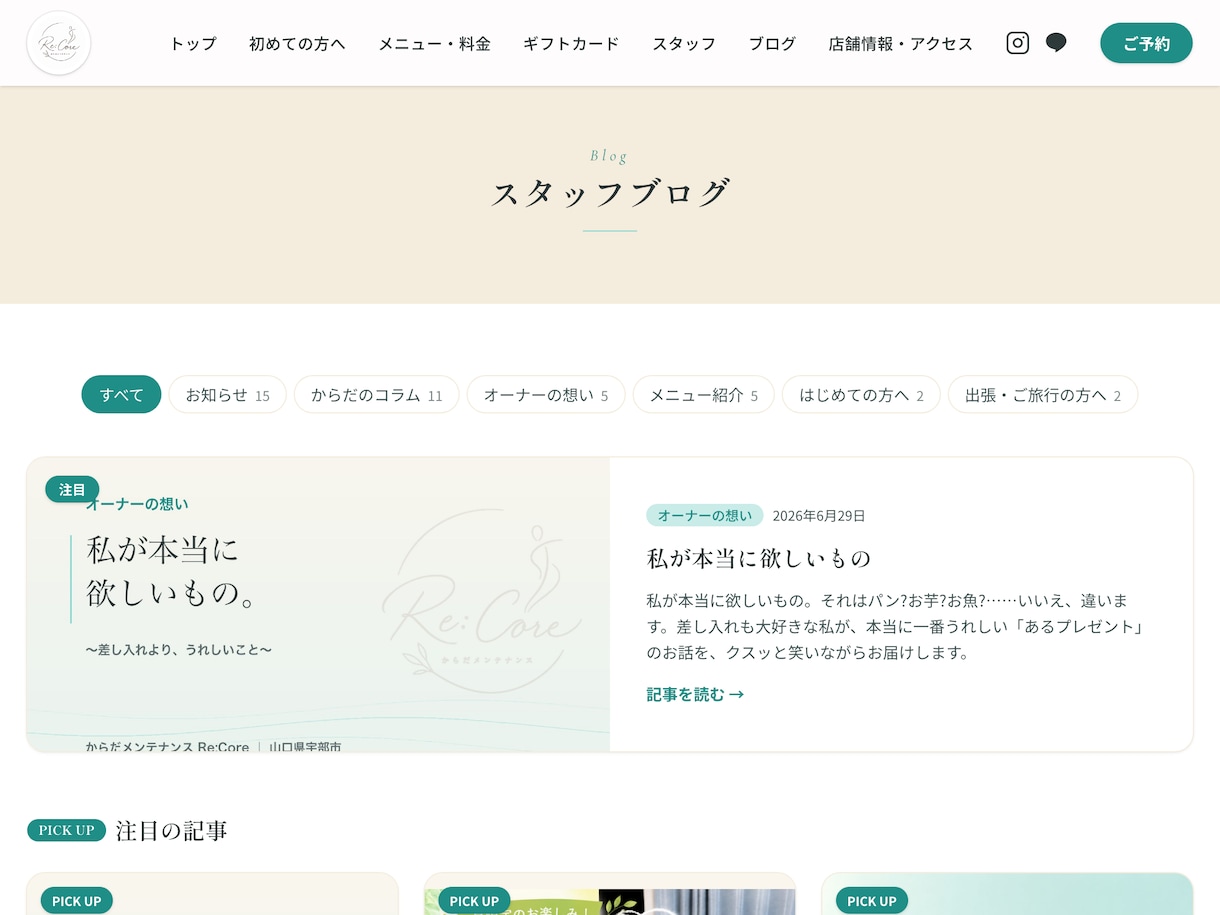The width and height of the screenshot is (1220, 915).
Task: Open メニュー・料金 page
Action: coord(434,44)
